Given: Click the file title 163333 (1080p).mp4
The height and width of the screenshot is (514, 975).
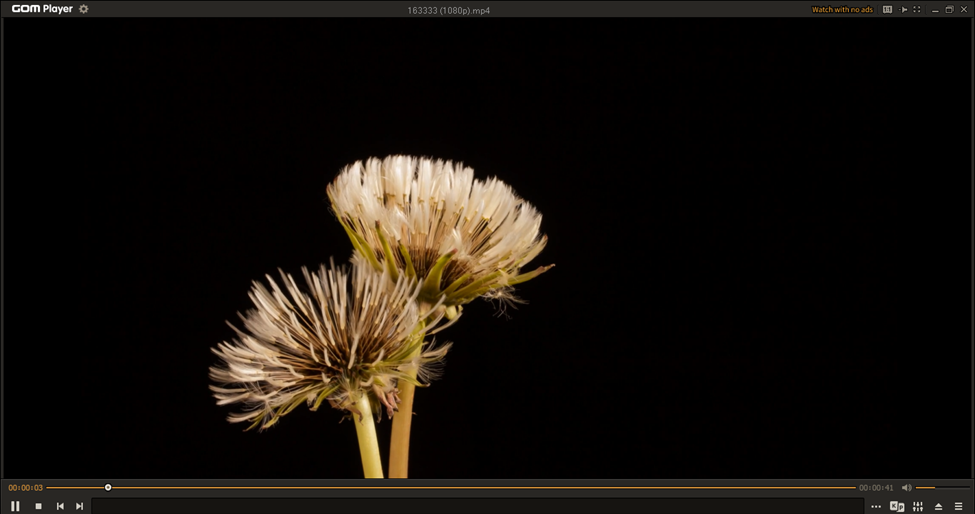Looking at the screenshot, I should point(448,10).
